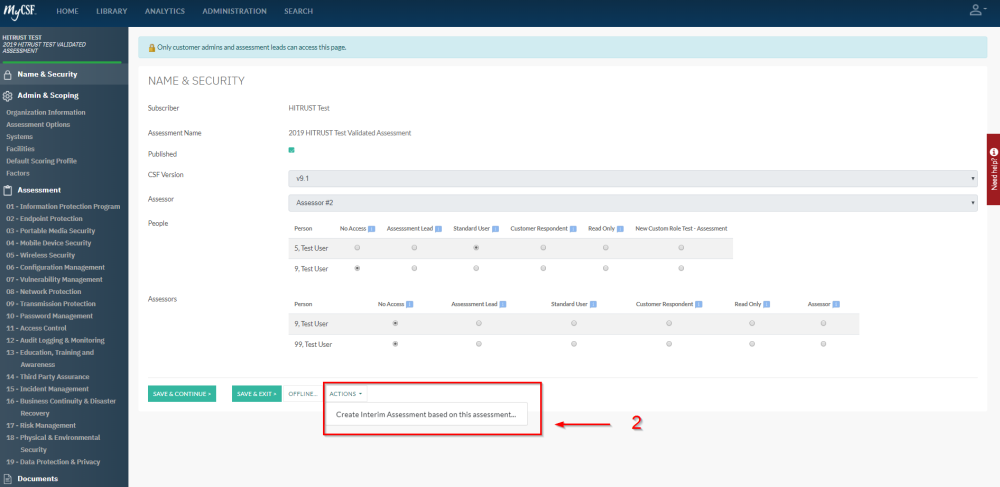Click info icon next to People No Access
This screenshot has width=1000, height=487.
[371, 229]
